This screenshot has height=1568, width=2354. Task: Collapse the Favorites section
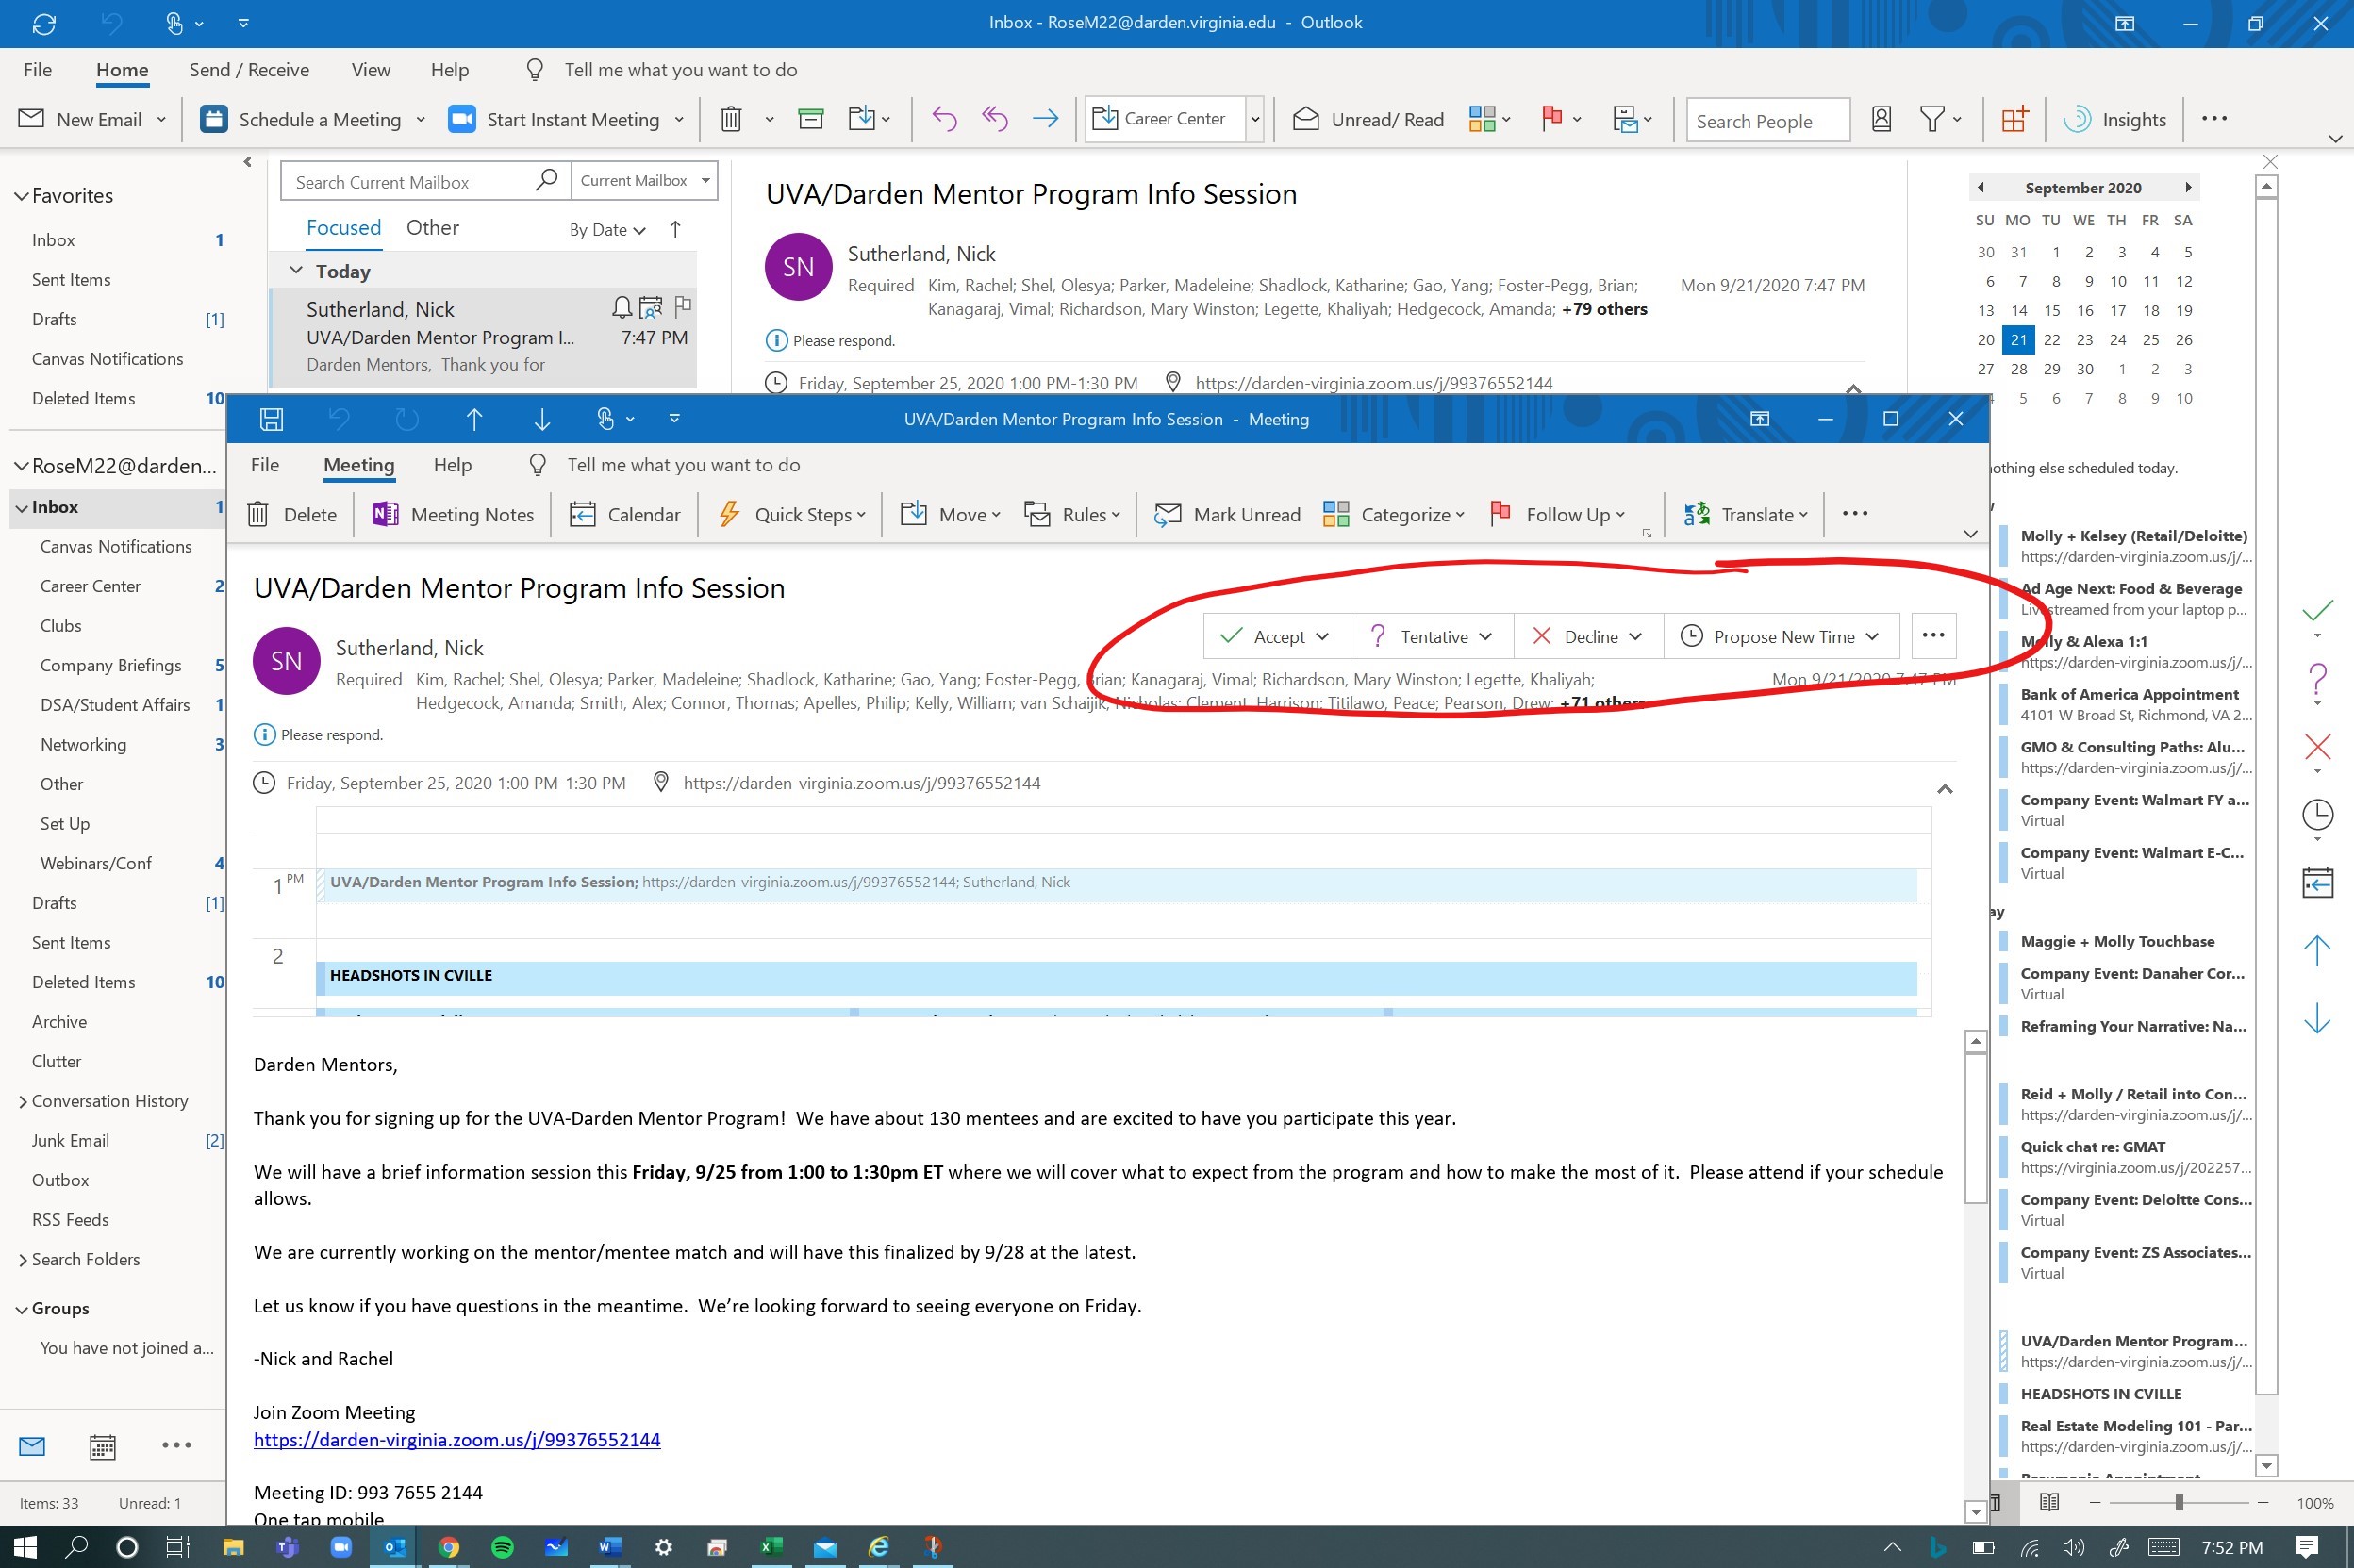pos(20,196)
